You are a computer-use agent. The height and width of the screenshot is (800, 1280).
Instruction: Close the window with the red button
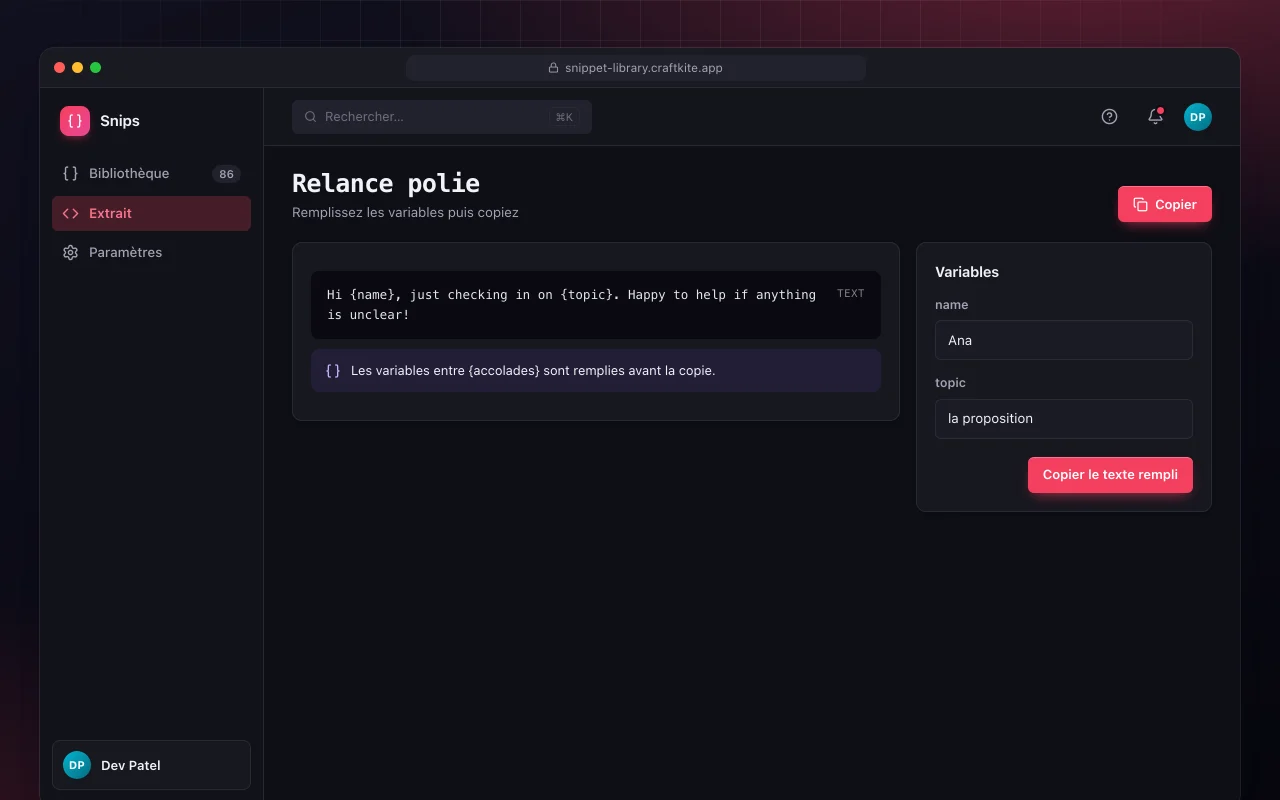[60, 68]
